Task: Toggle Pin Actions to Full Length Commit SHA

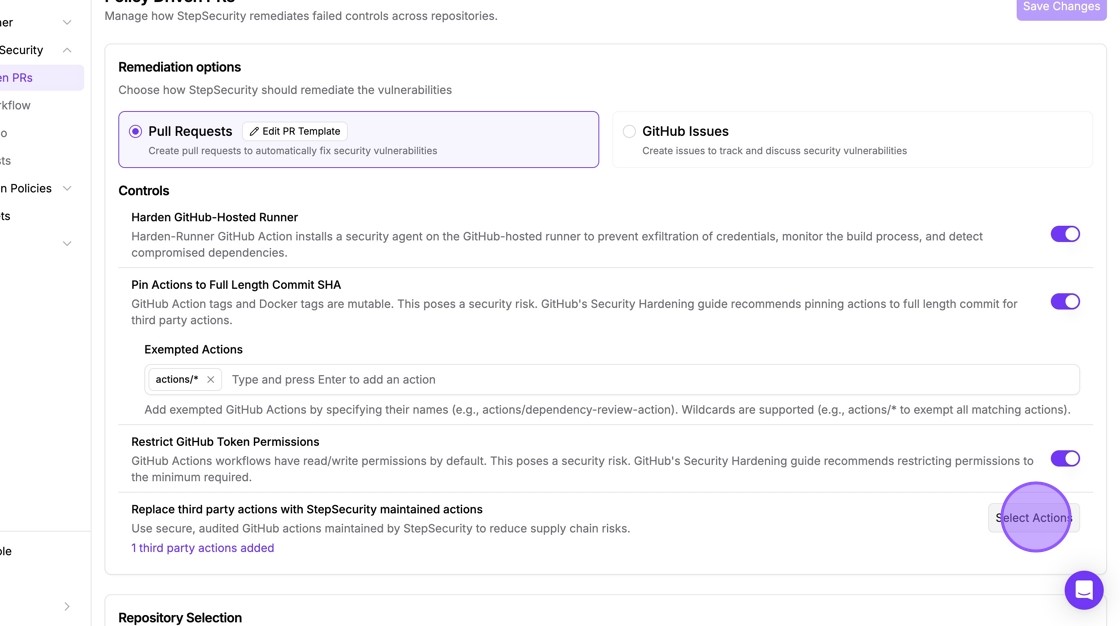Action: (x=1065, y=302)
